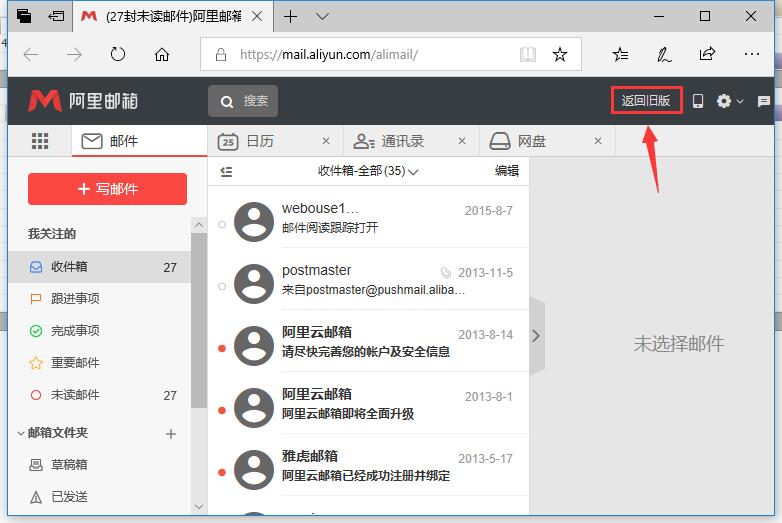Go to browser home page

162,54
